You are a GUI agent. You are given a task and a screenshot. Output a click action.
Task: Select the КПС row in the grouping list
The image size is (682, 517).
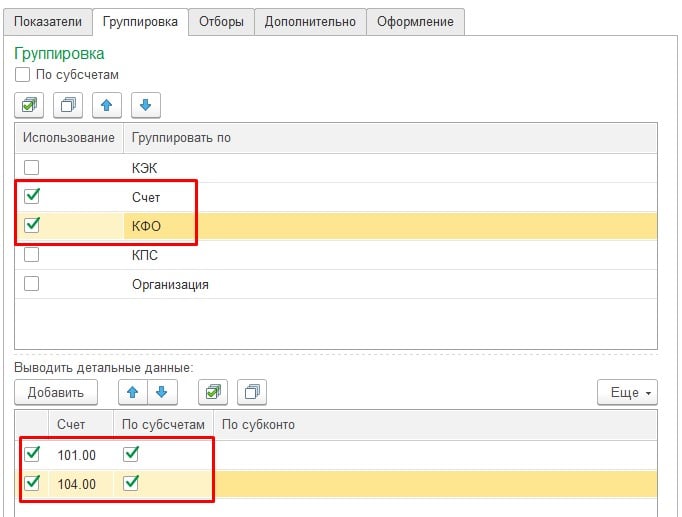coord(145,255)
